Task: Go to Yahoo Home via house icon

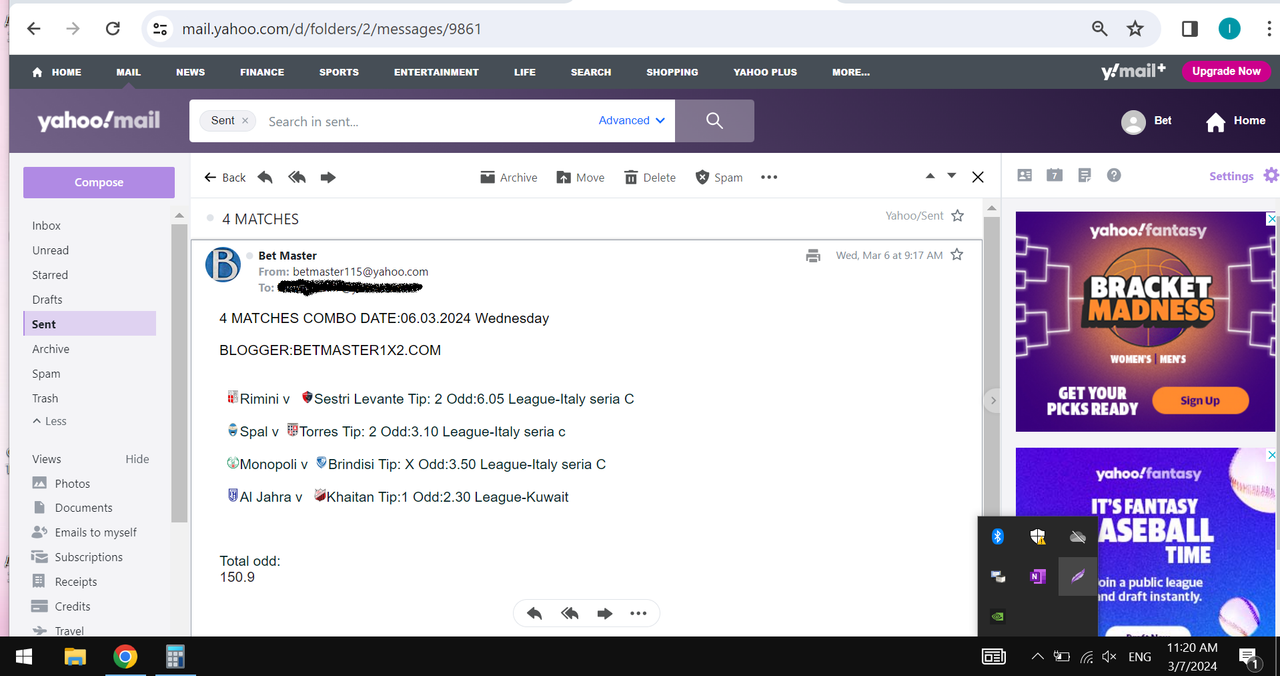Action: click(x=1216, y=122)
